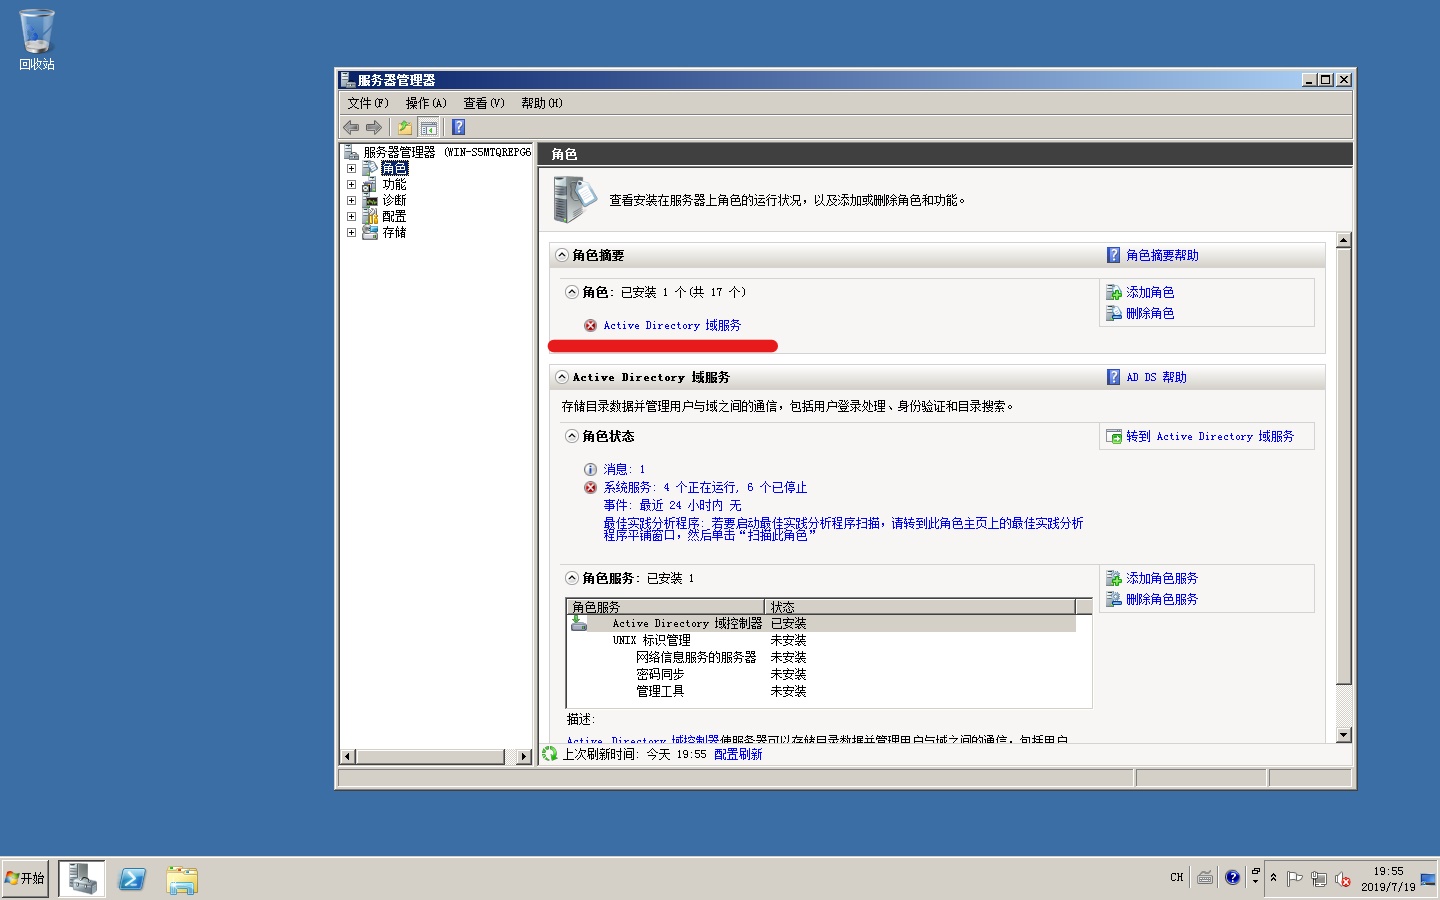
Task: Click the 添加角色 link
Action: [1150, 292]
